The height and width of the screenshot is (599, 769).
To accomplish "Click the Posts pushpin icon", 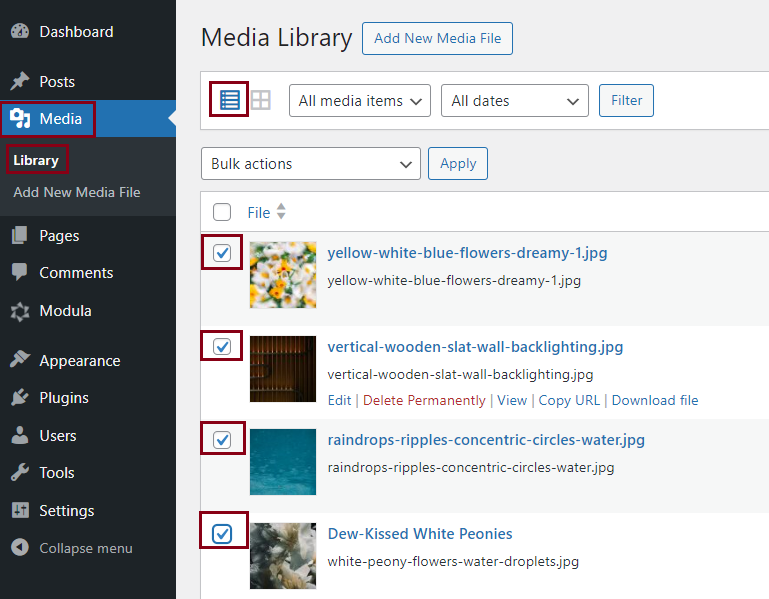I will tap(20, 82).
